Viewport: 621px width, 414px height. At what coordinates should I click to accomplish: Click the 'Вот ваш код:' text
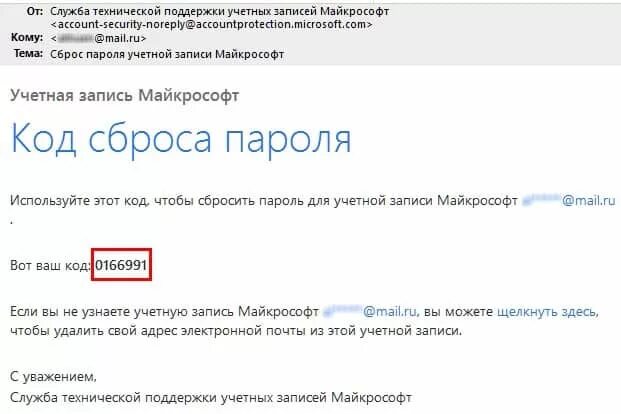pos(50,265)
